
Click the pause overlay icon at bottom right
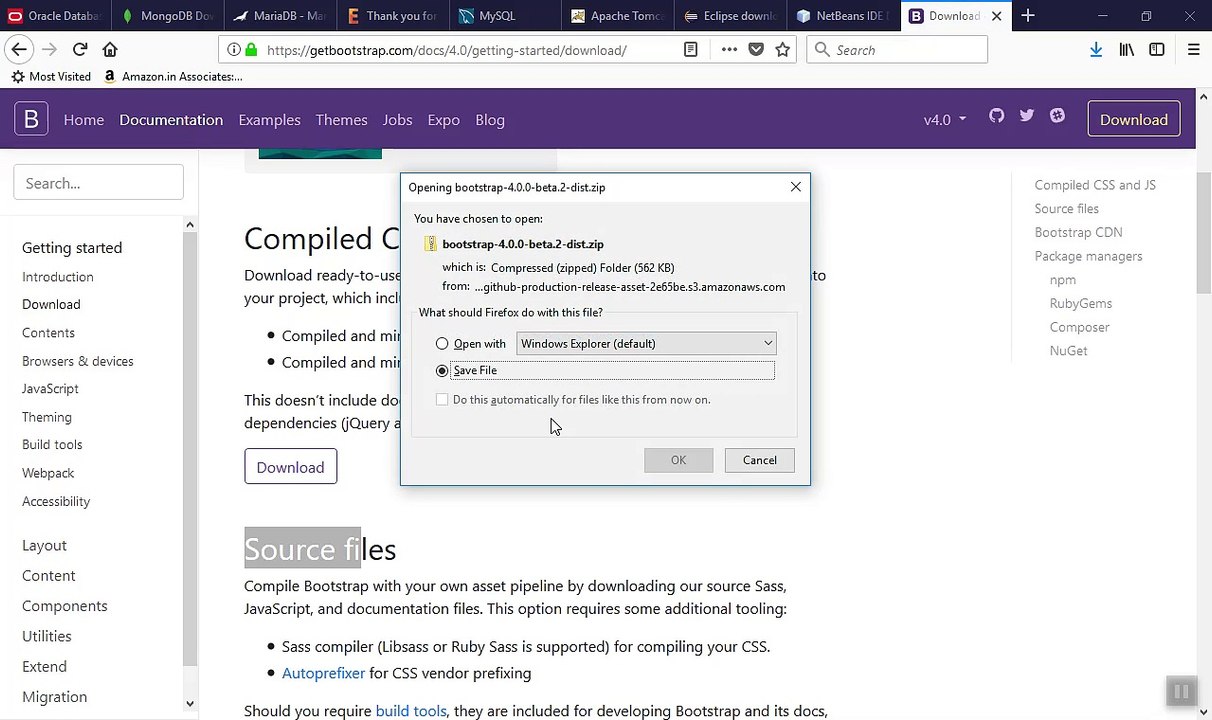click(1181, 692)
